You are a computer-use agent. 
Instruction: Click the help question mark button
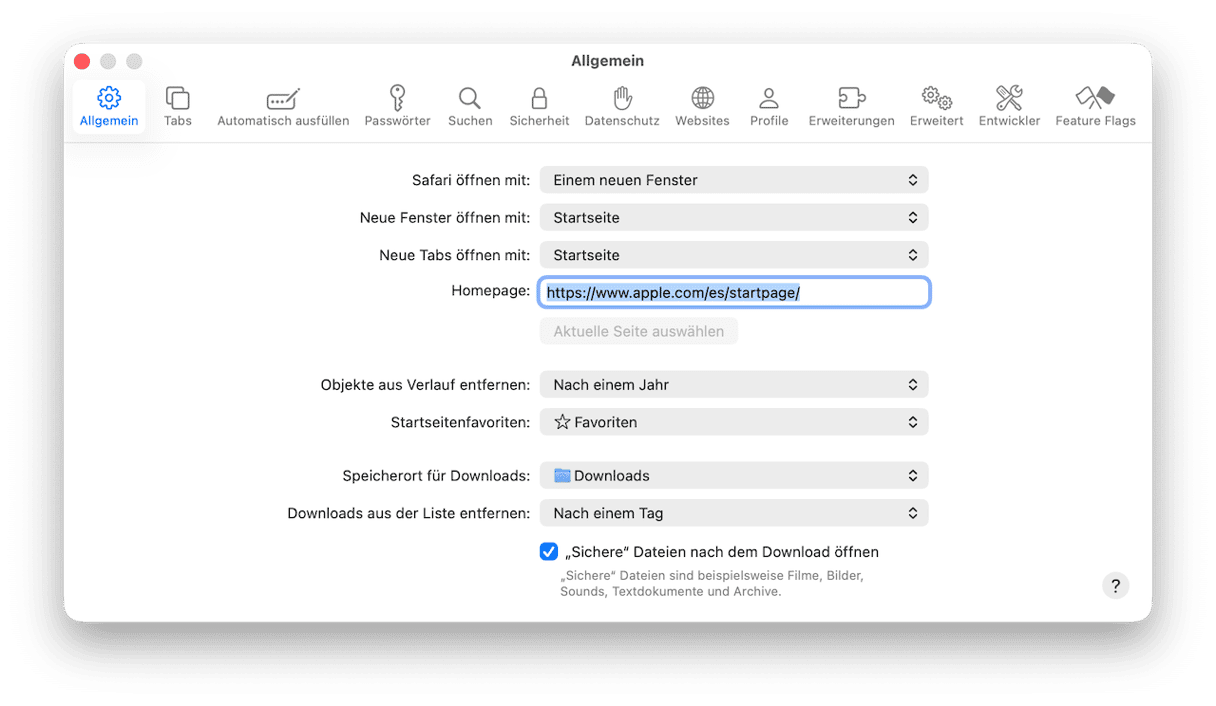click(1115, 586)
